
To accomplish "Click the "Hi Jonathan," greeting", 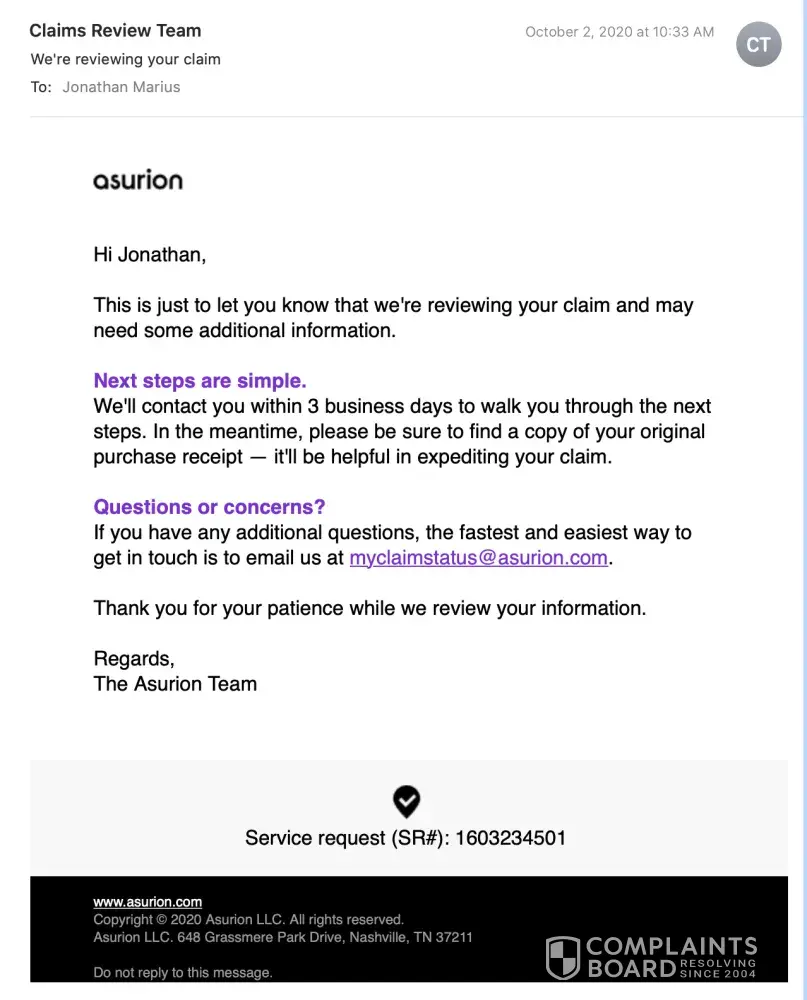I will 150,255.
